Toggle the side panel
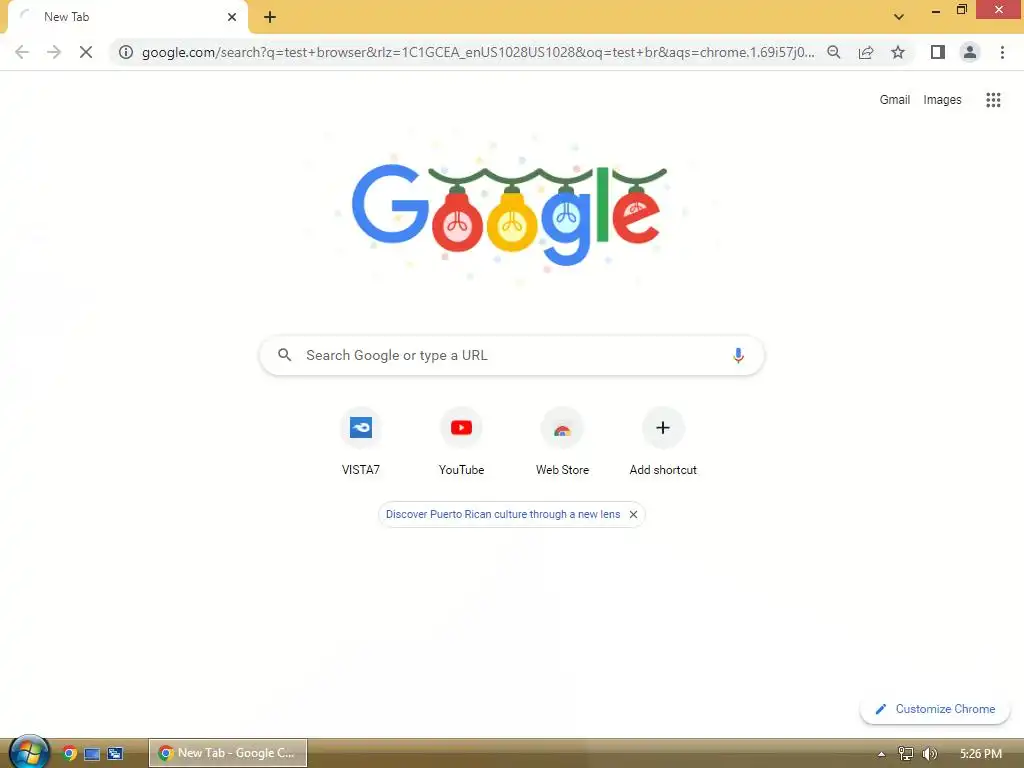The image size is (1024, 768). (938, 52)
